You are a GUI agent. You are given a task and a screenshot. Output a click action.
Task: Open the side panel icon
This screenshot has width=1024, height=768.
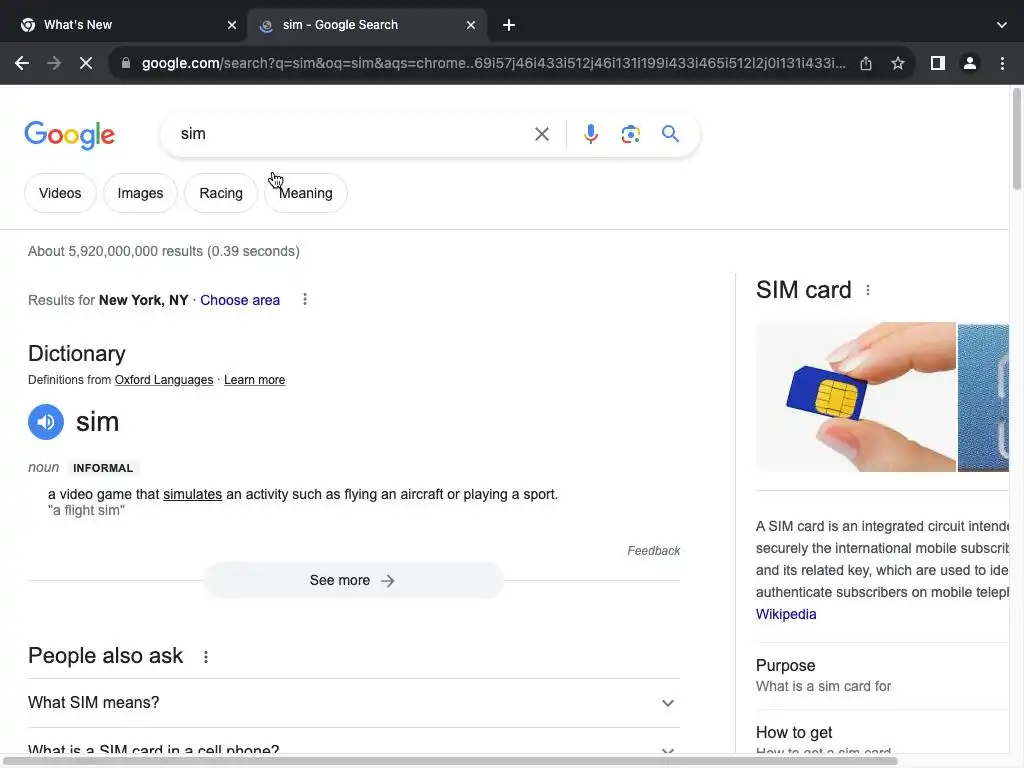pyautogui.click(x=938, y=63)
